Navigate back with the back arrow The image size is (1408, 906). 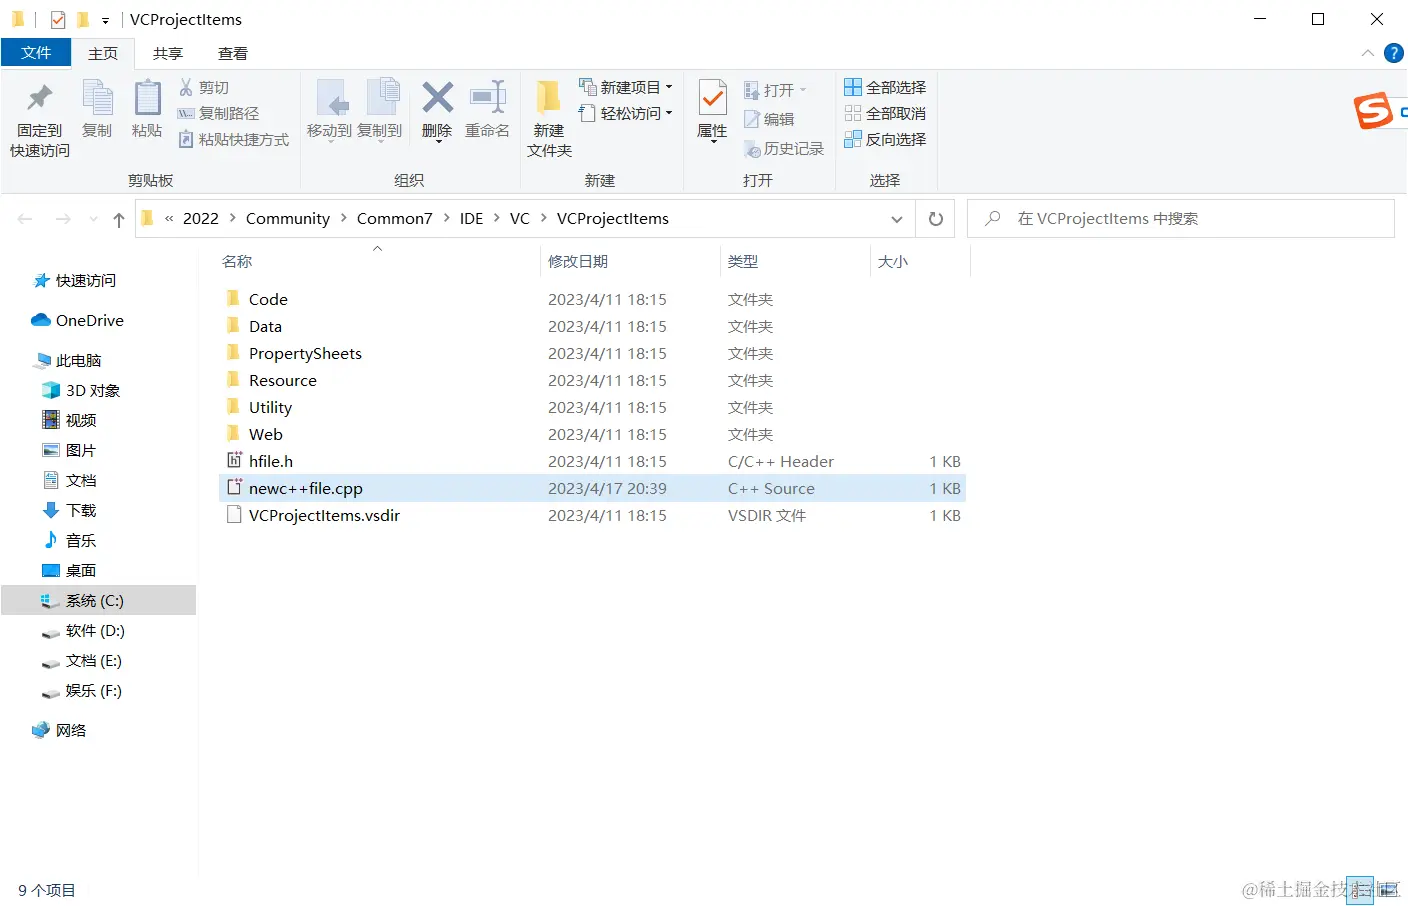pos(25,219)
